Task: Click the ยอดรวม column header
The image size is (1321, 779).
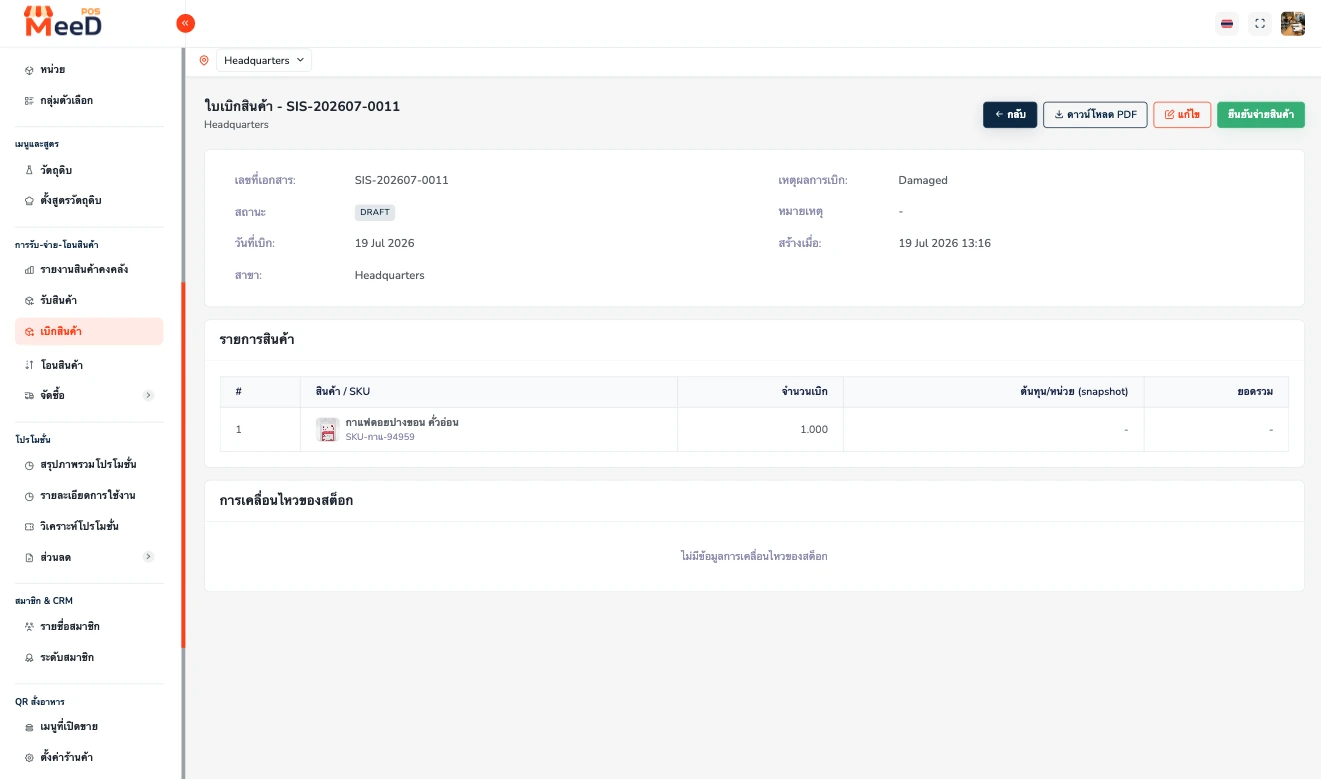Action: coord(1217,392)
